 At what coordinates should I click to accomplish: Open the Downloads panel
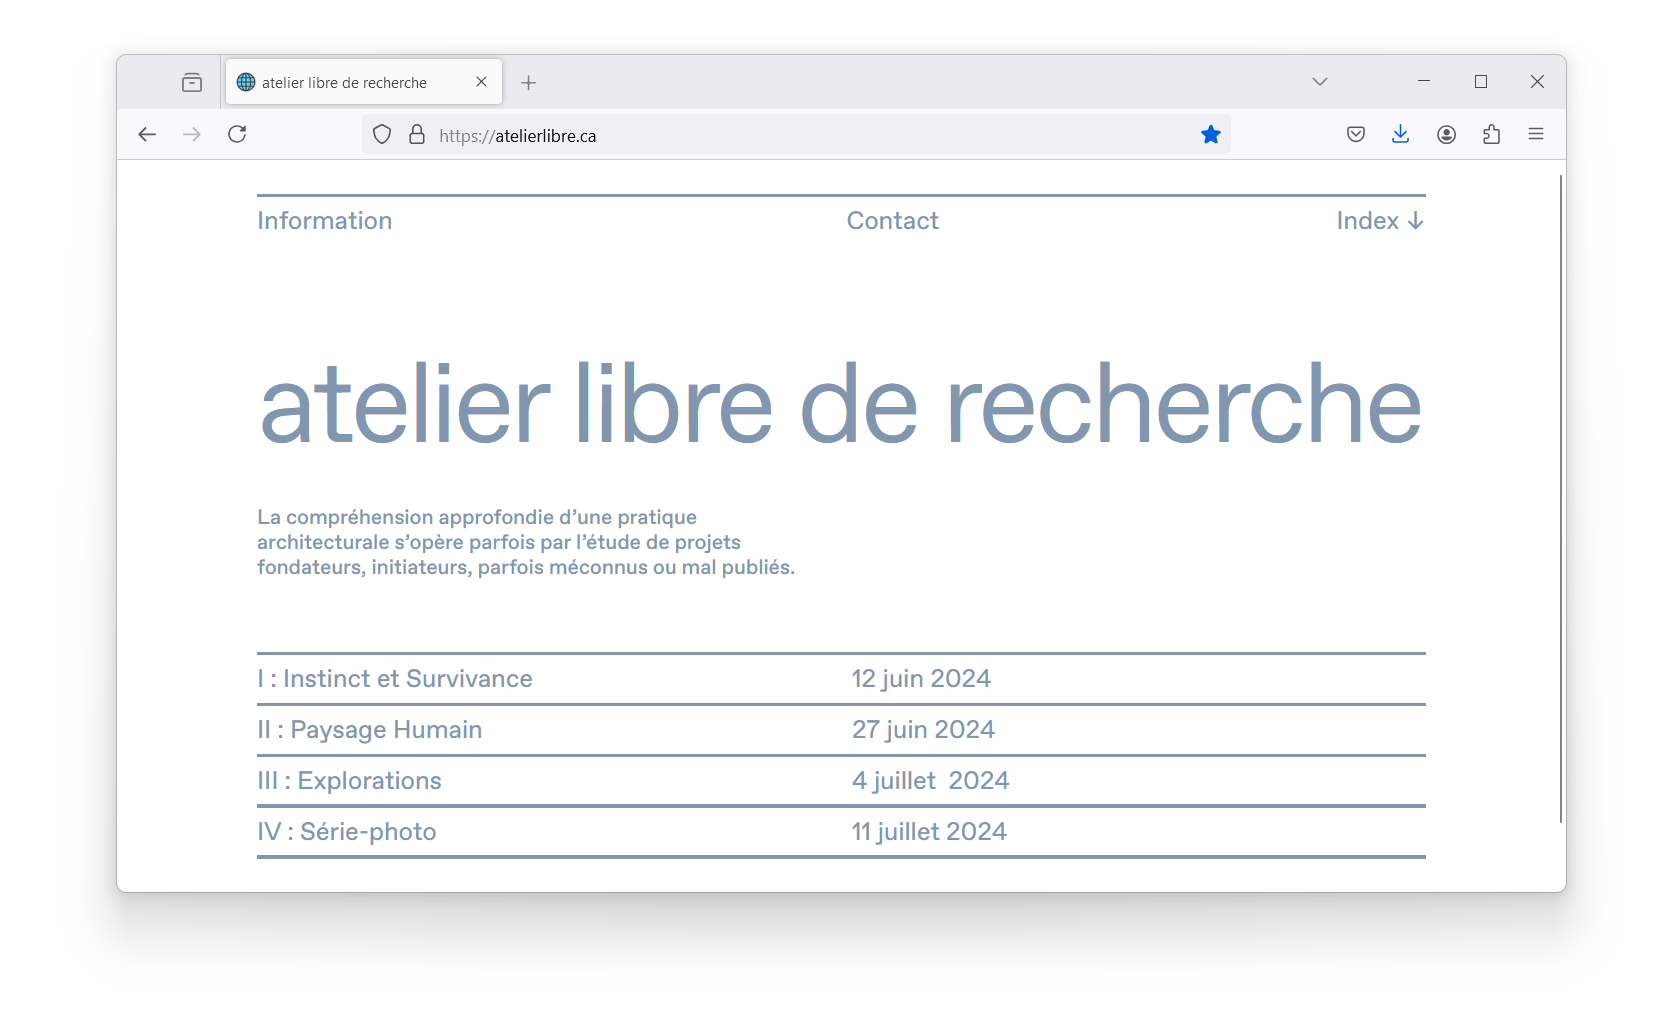(1401, 134)
